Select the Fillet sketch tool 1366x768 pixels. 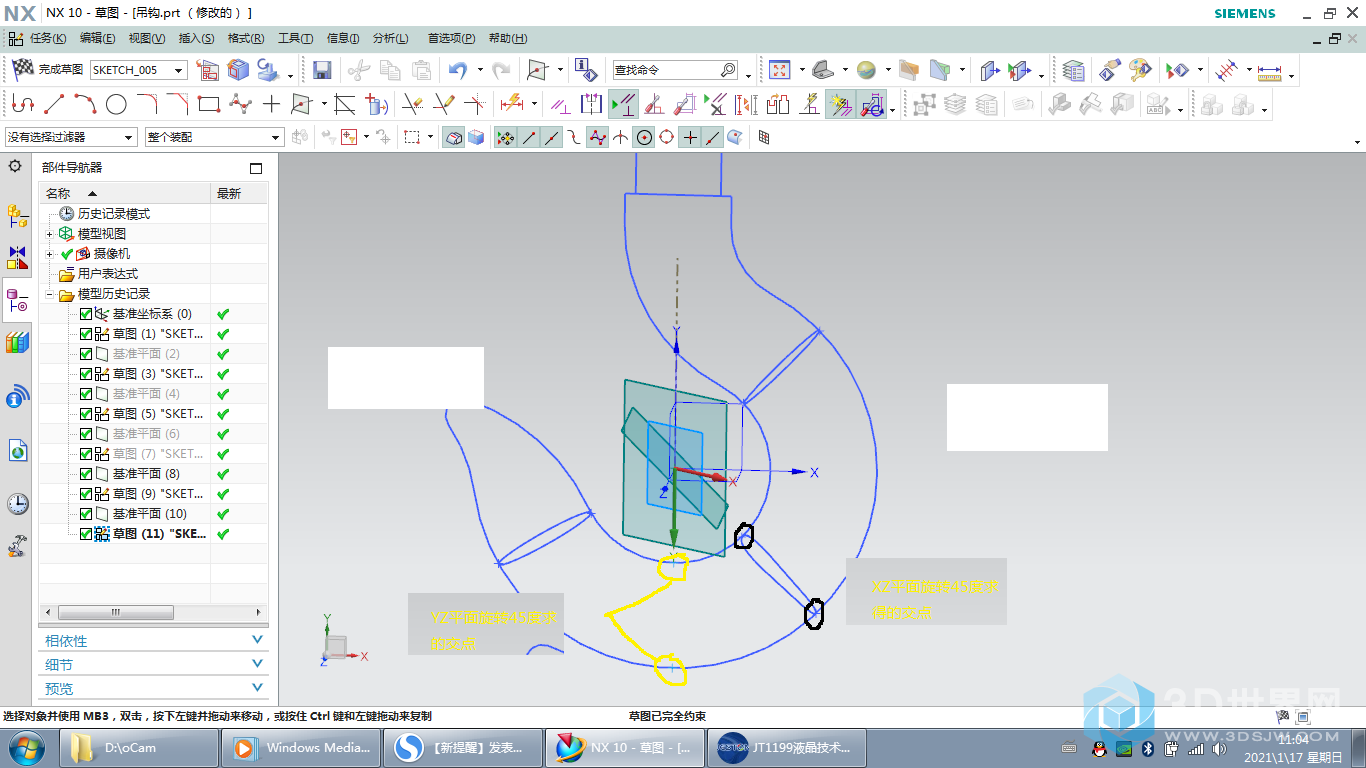(x=147, y=103)
